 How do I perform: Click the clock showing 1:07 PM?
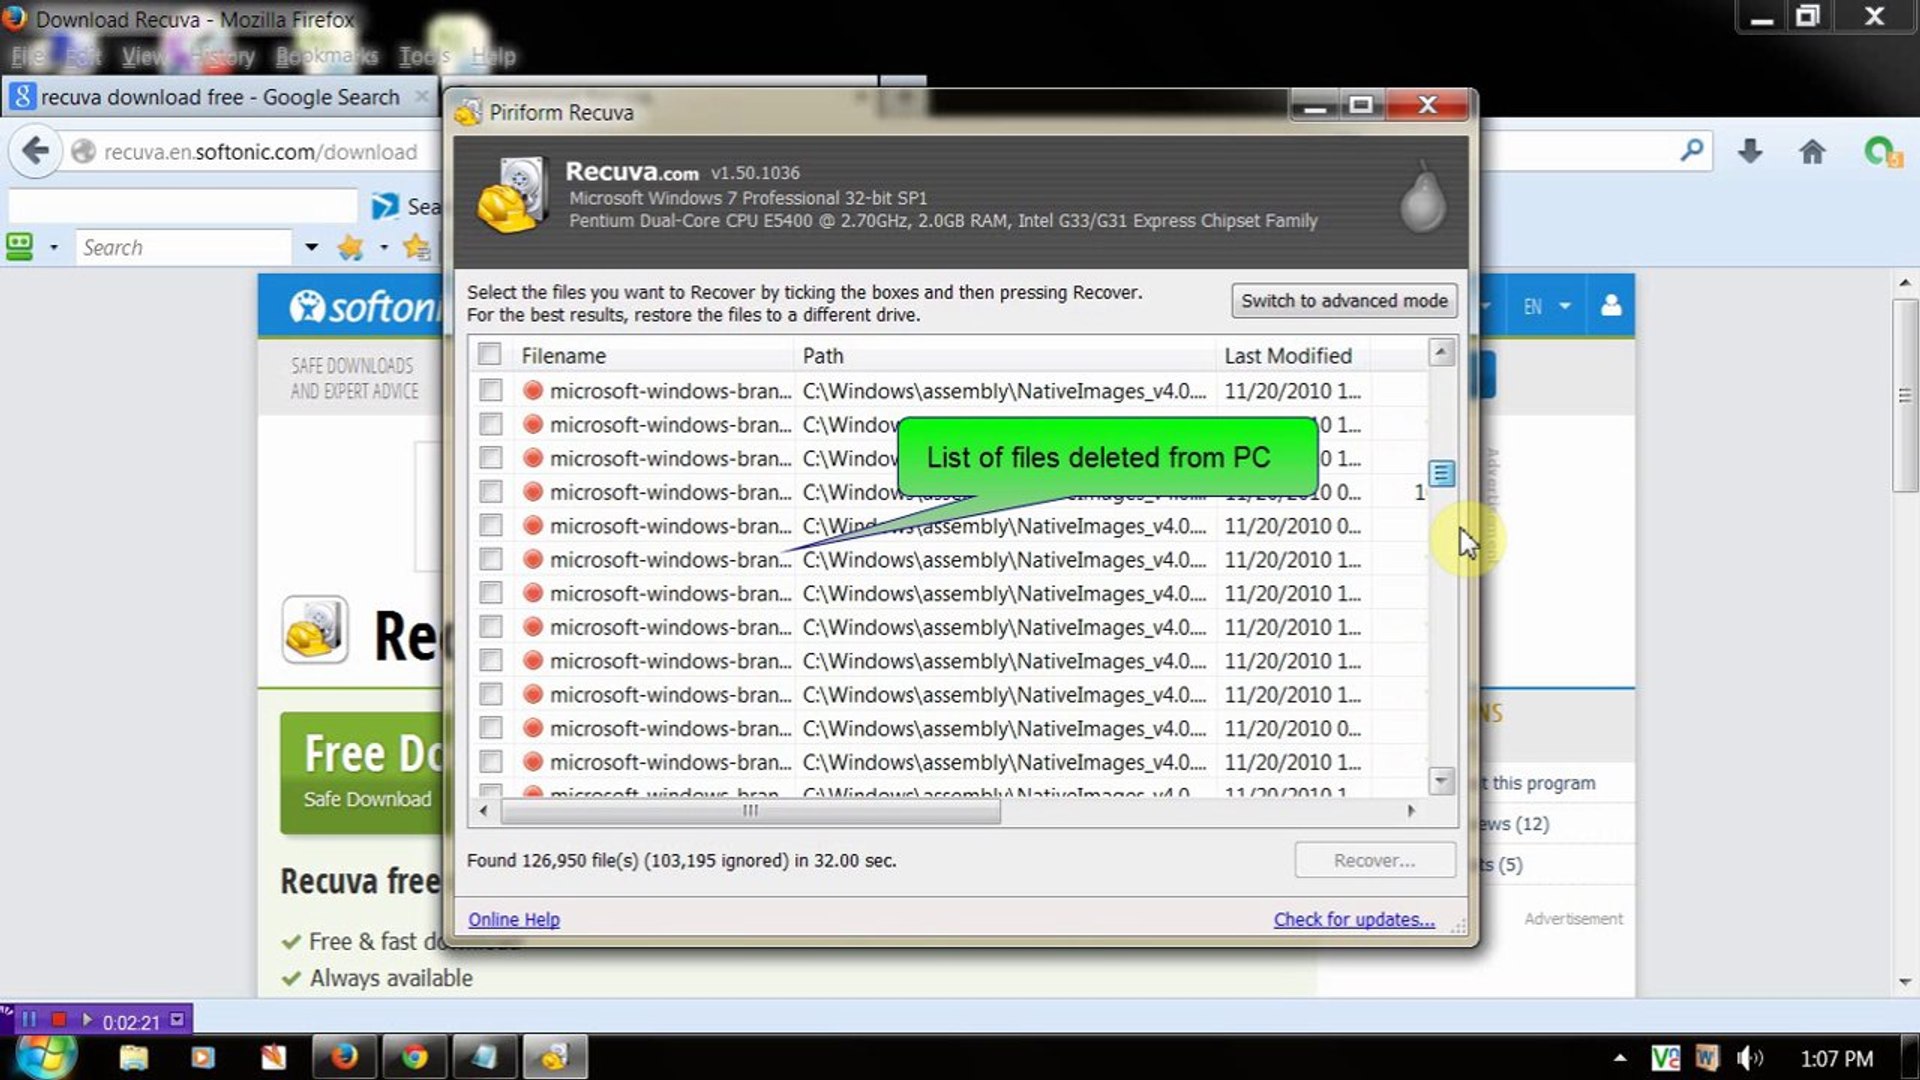click(1837, 1058)
